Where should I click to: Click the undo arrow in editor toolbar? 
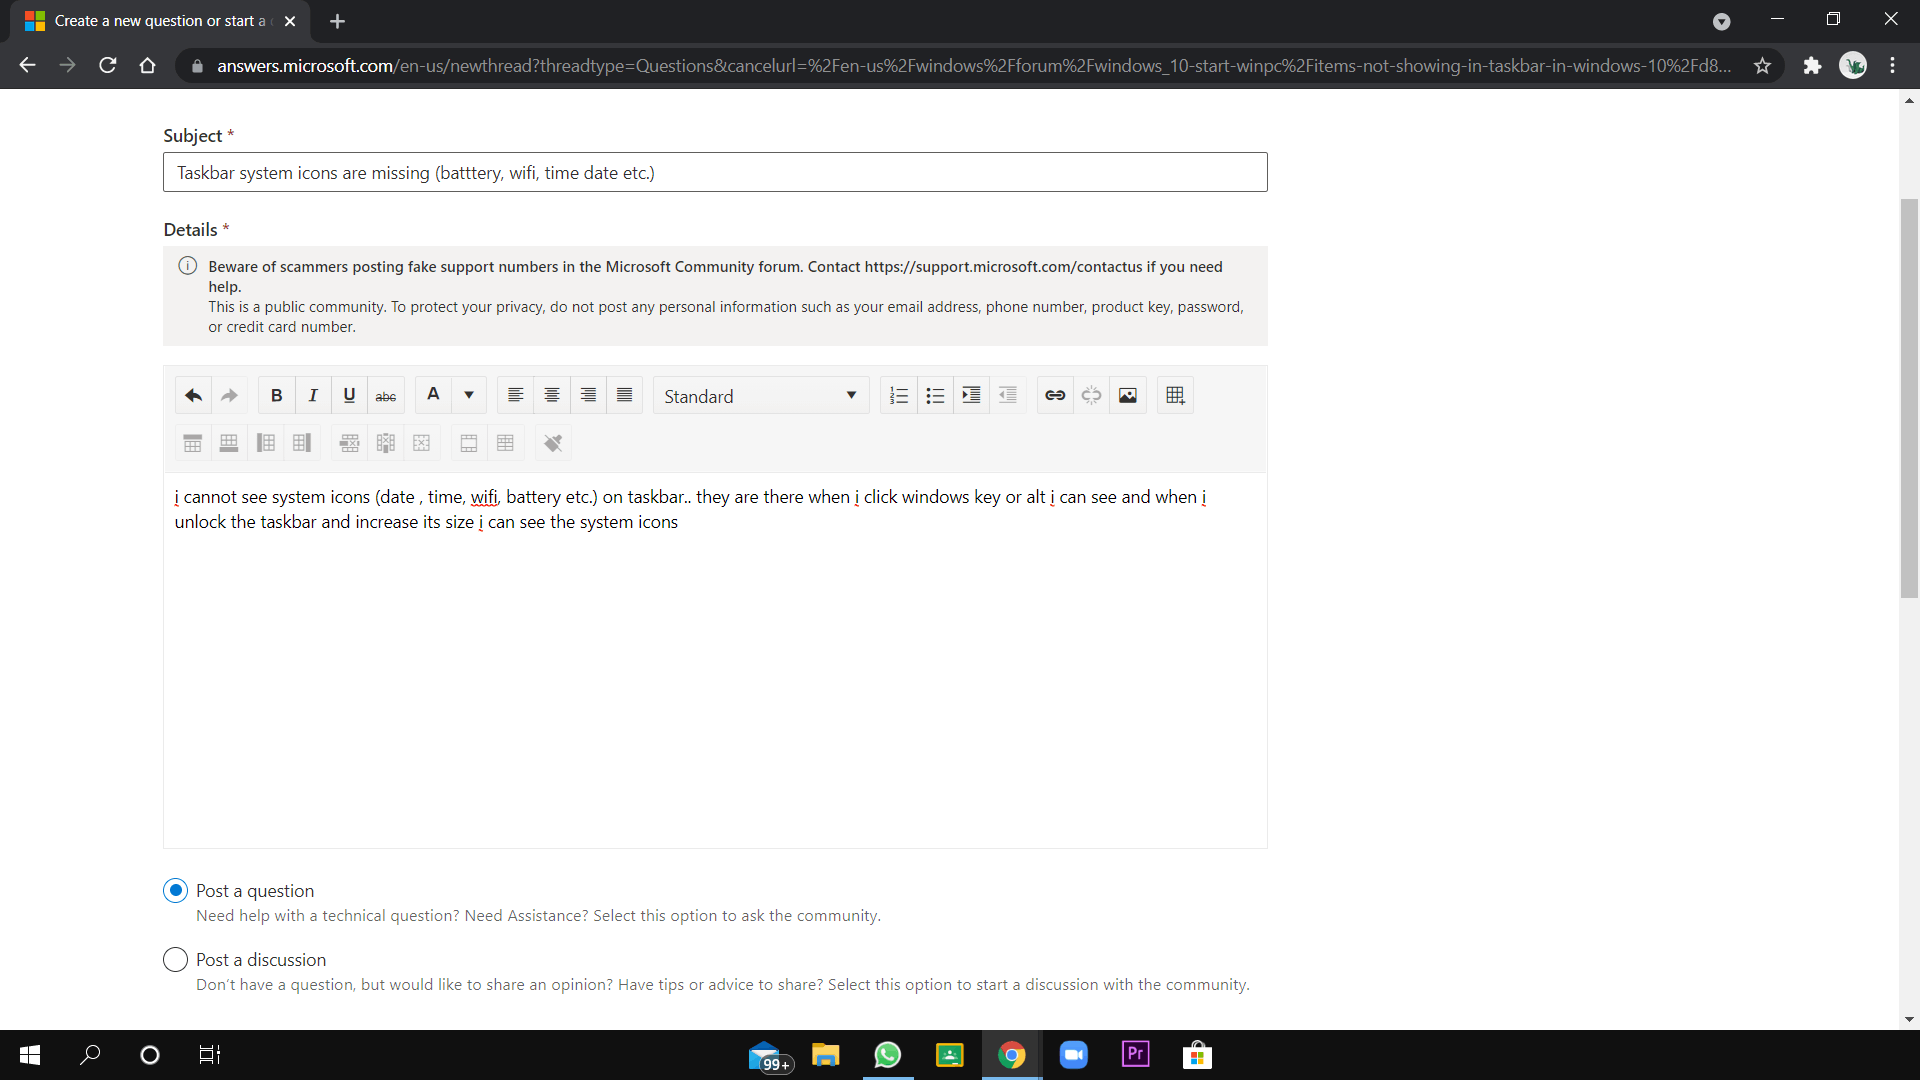[193, 395]
